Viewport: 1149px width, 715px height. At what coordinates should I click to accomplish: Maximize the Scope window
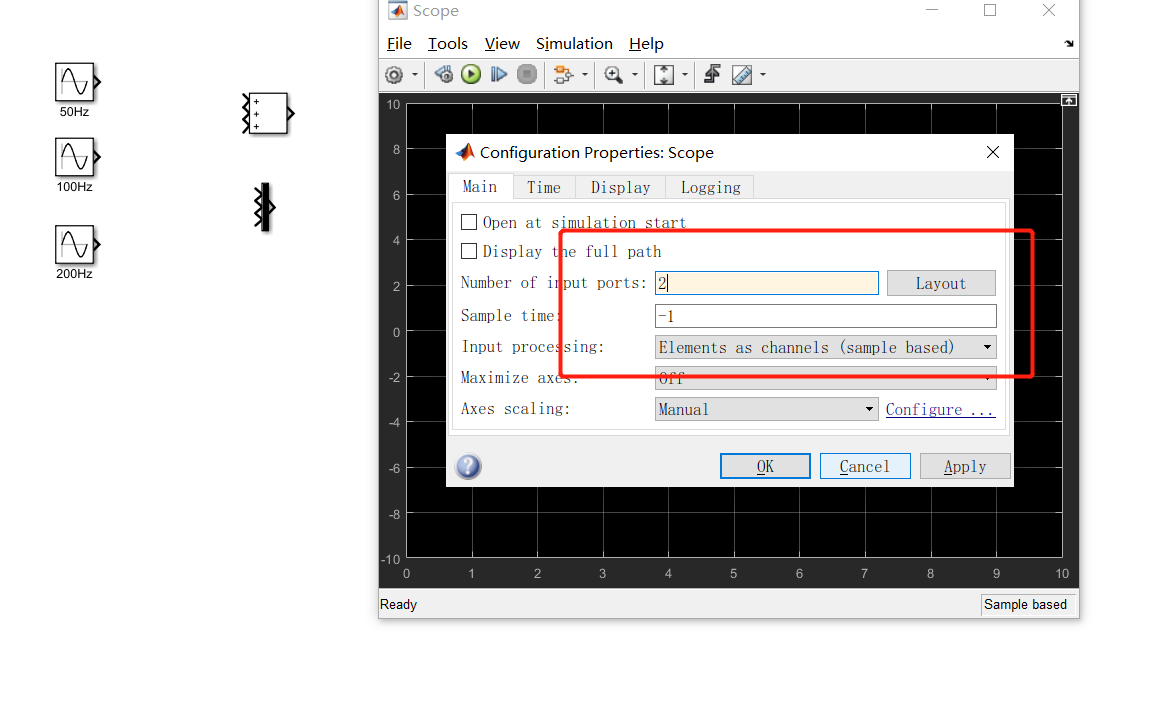pos(990,10)
